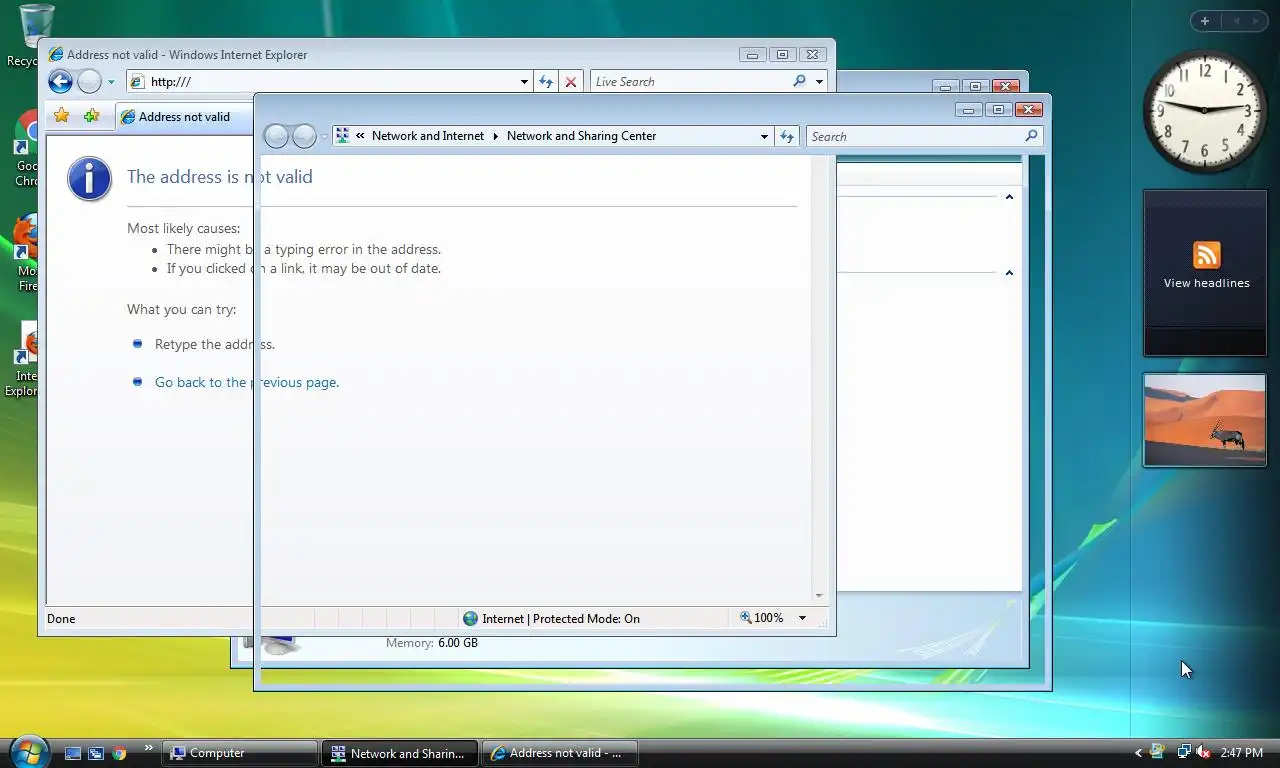Image resolution: width=1280 pixels, height=768 pixels.
Task: Expand the Network and Sharing Center address dropdown
Action: coord(764,136)
